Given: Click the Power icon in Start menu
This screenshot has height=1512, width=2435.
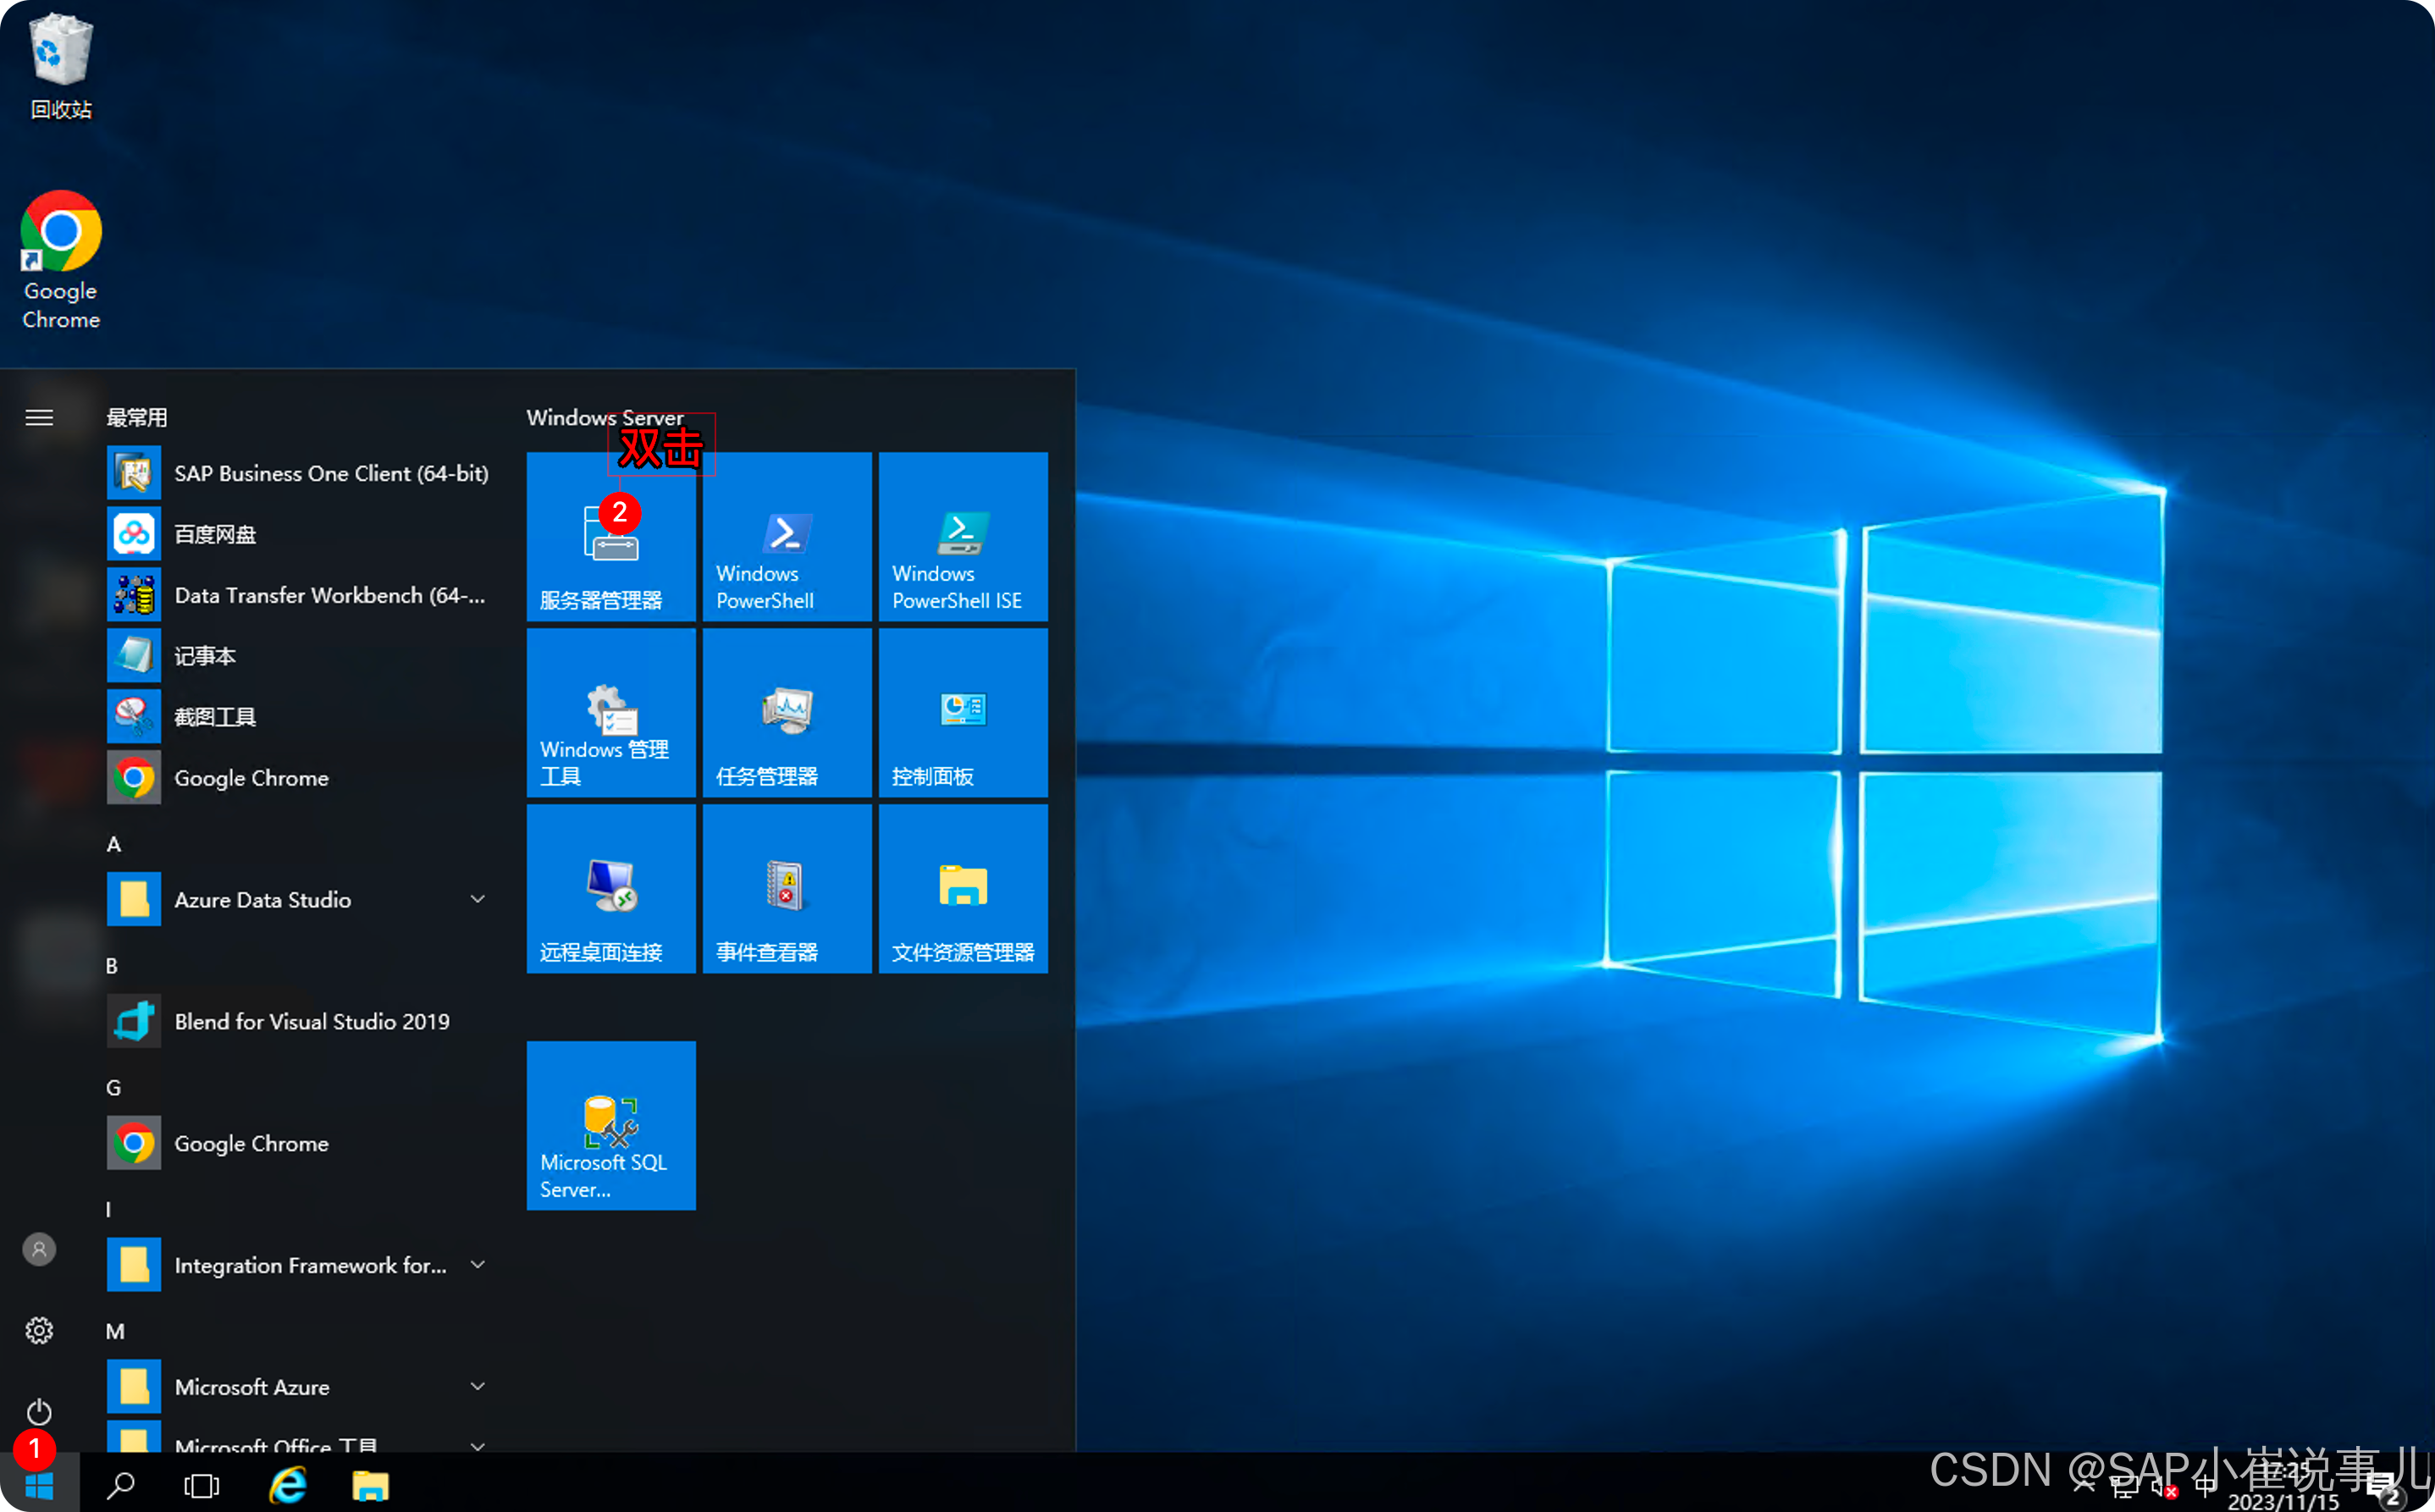Looking at the screenshot, I should (39, 1411).
